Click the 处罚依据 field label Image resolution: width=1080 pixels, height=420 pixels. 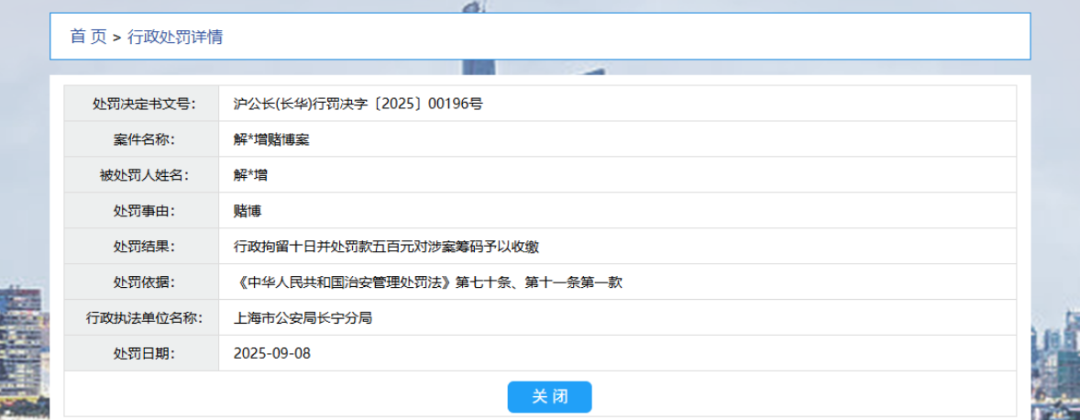142,282
